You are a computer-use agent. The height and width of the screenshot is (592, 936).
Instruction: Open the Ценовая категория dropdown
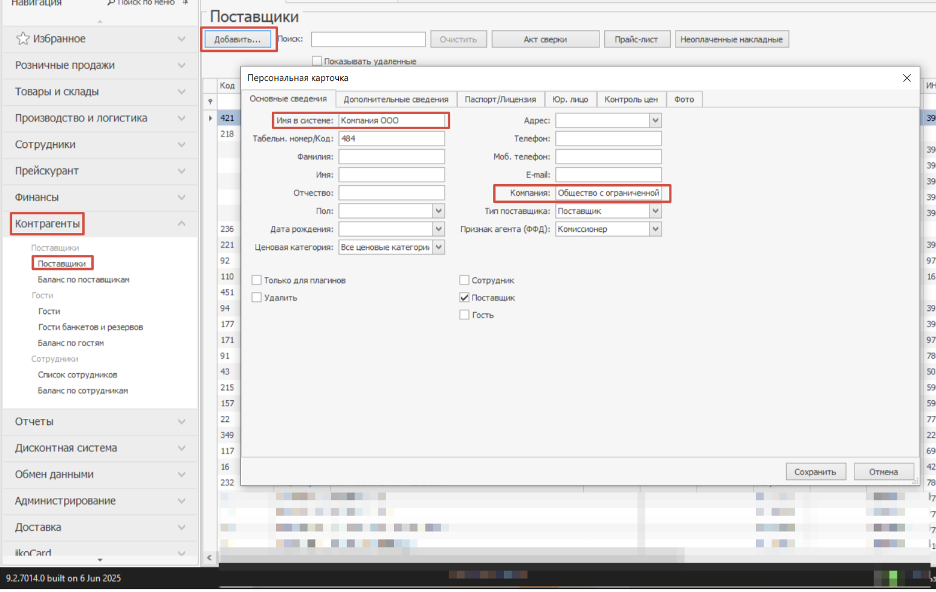coord(439,247)
